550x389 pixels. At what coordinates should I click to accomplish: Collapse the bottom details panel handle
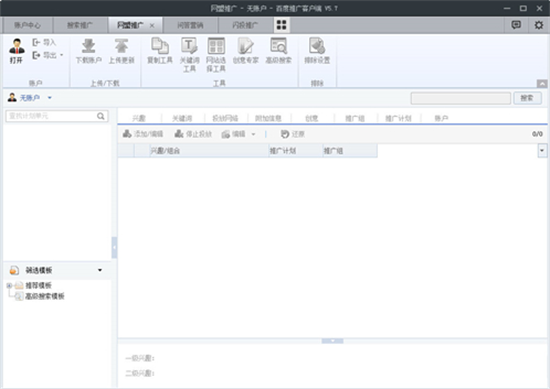pyautogui.click(x=333, y=341)
